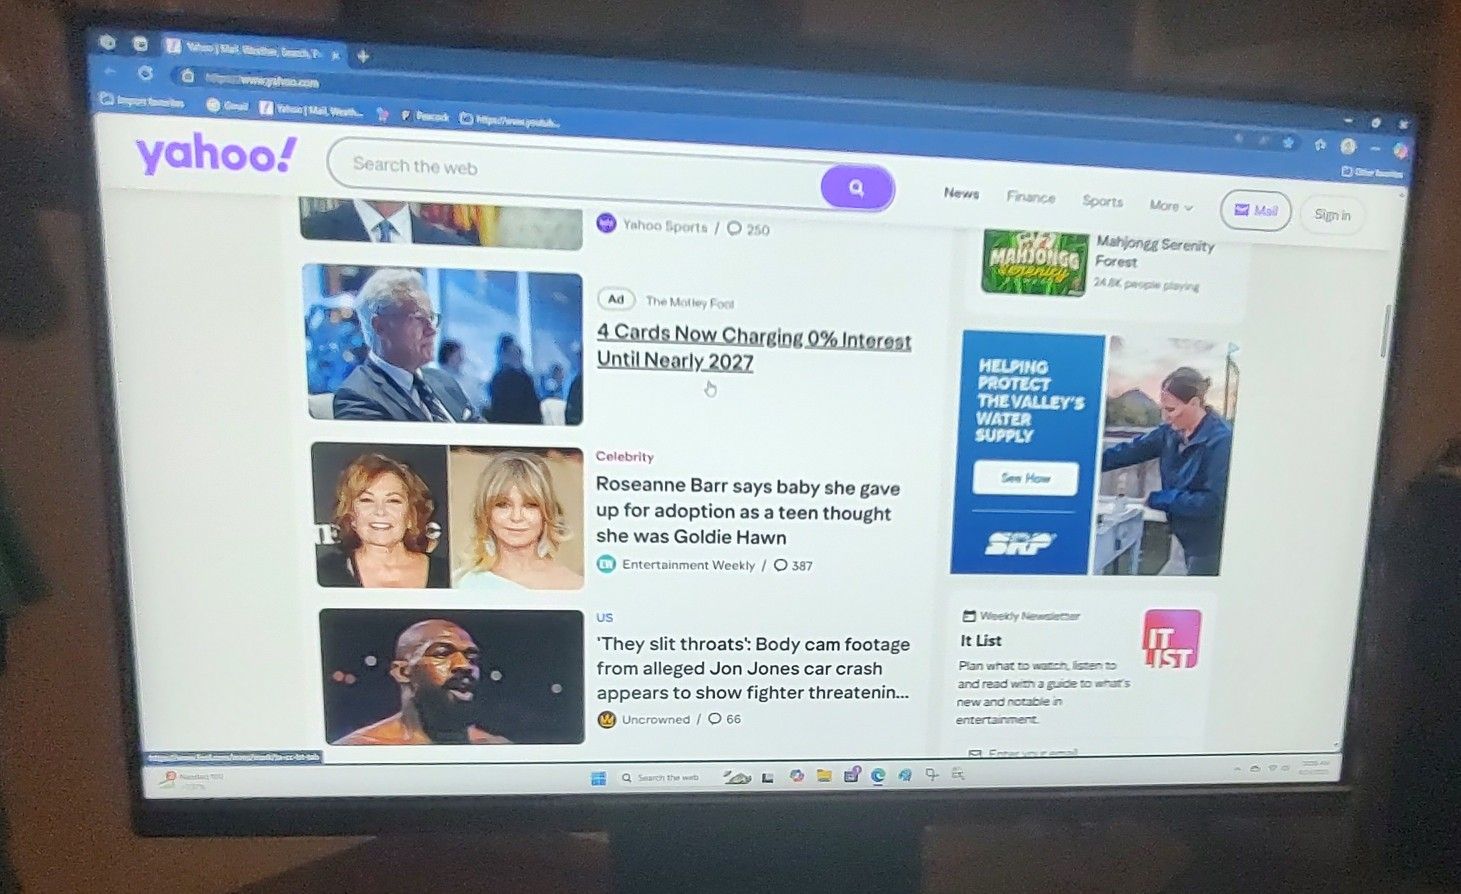Open File Explorer from the taskbar

coord(824,775)
